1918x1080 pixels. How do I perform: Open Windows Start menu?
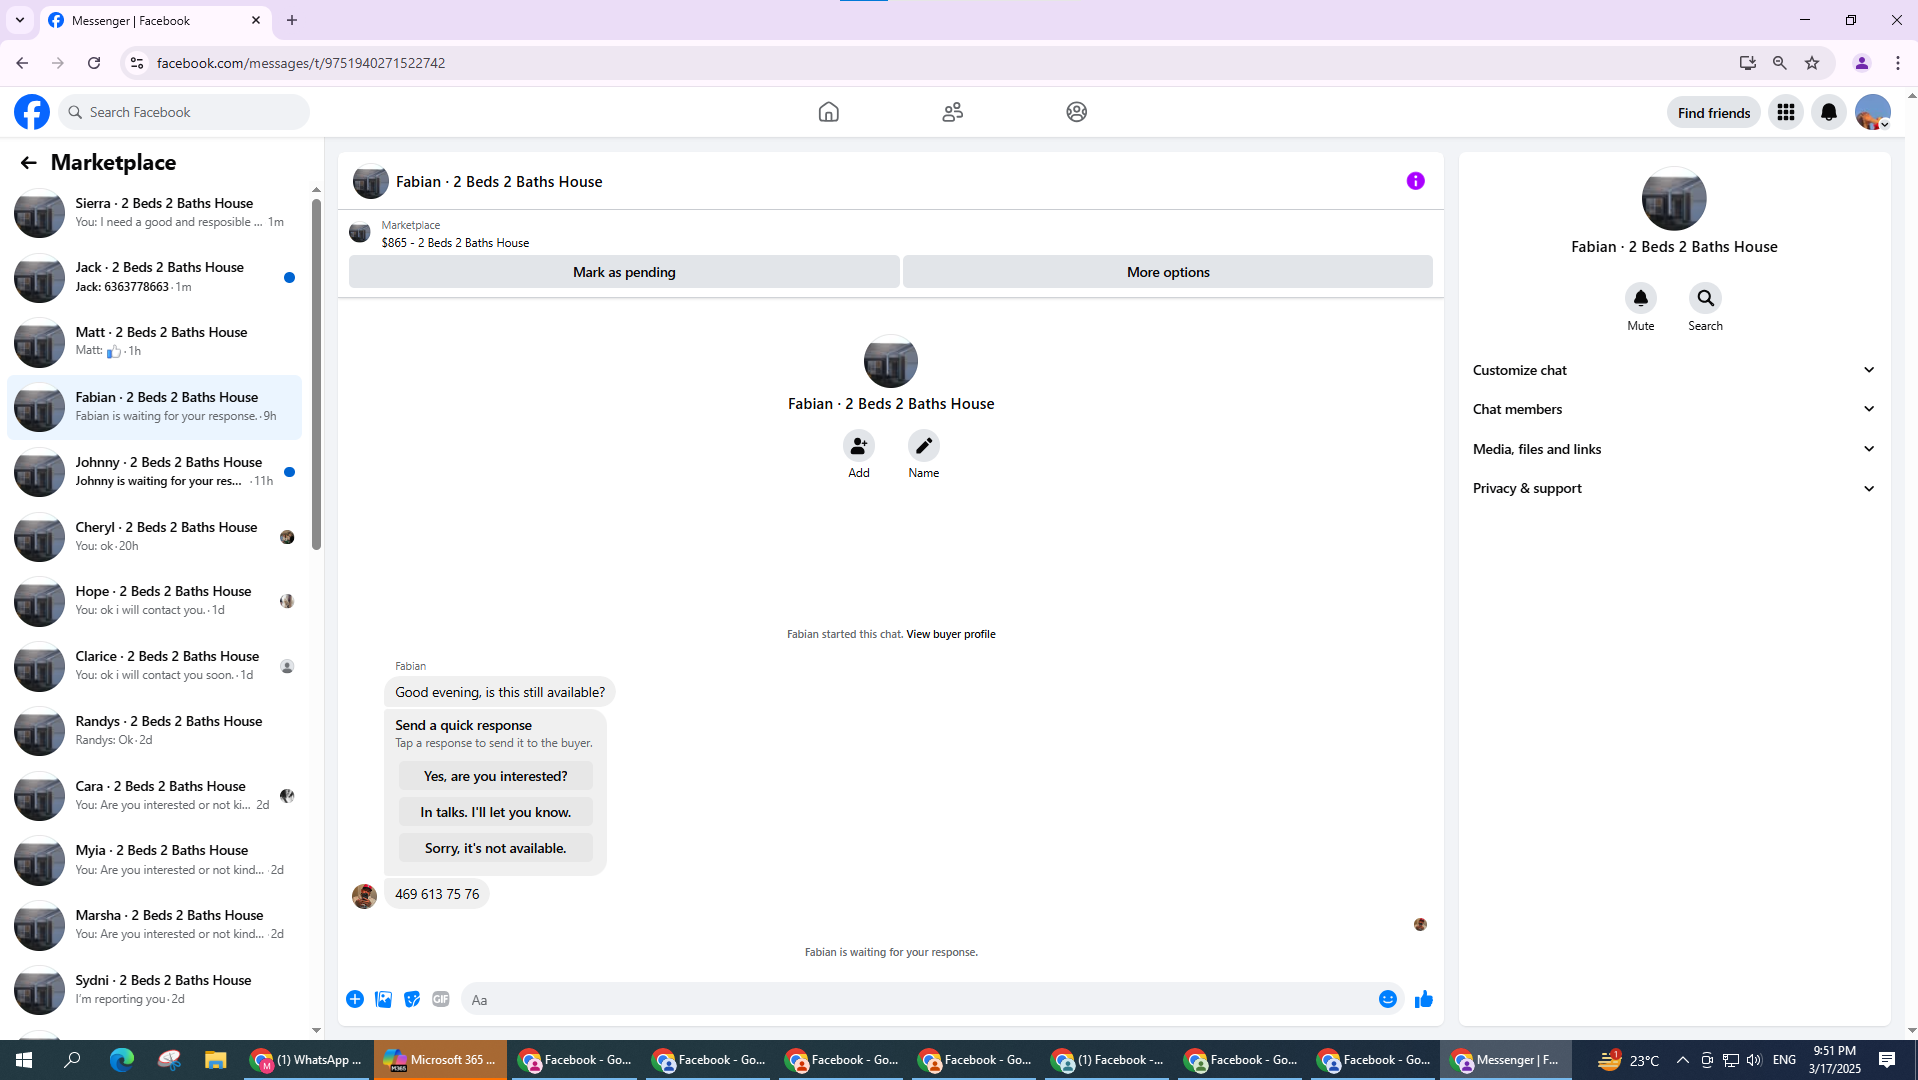point(24,1060)
